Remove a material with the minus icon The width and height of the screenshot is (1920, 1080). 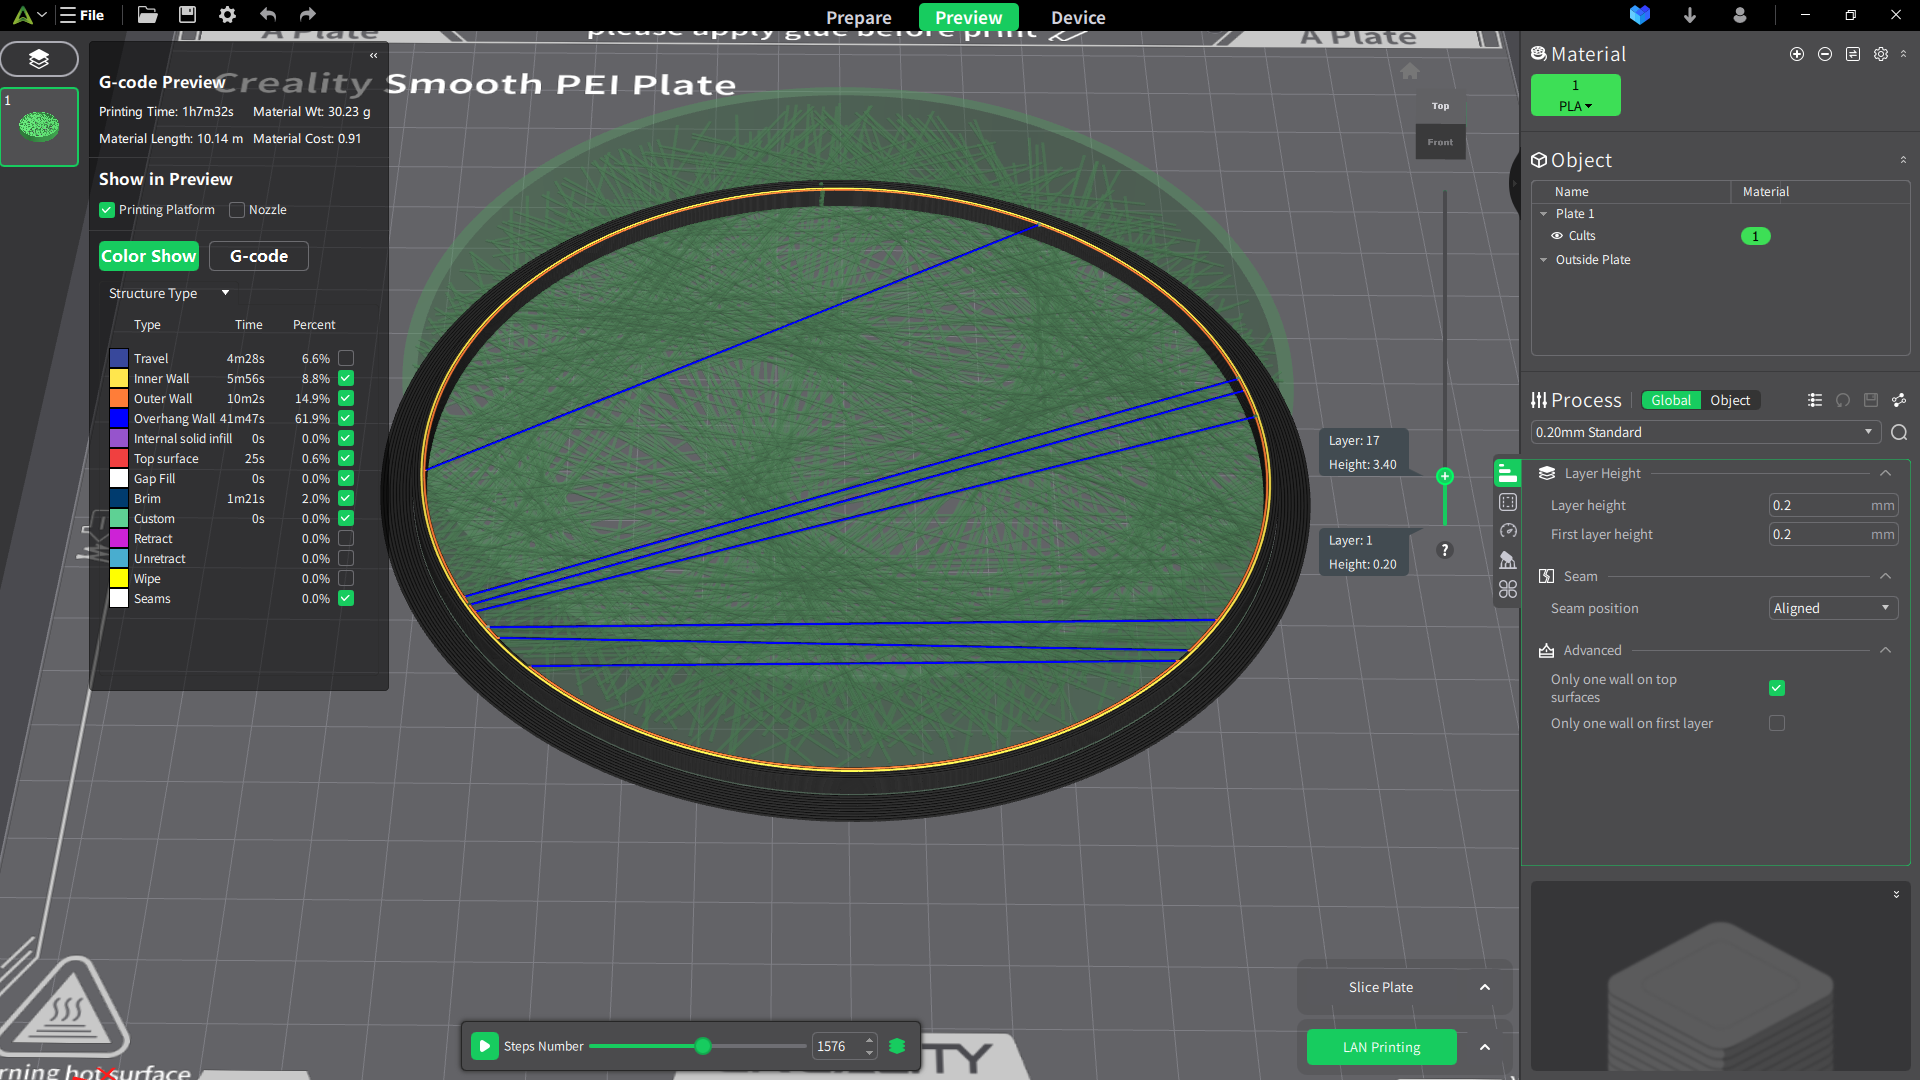point(1825,54)
